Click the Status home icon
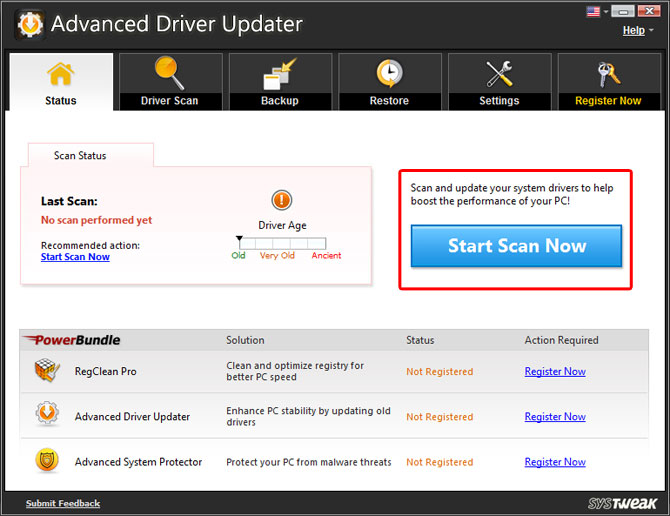 [60, 74]
